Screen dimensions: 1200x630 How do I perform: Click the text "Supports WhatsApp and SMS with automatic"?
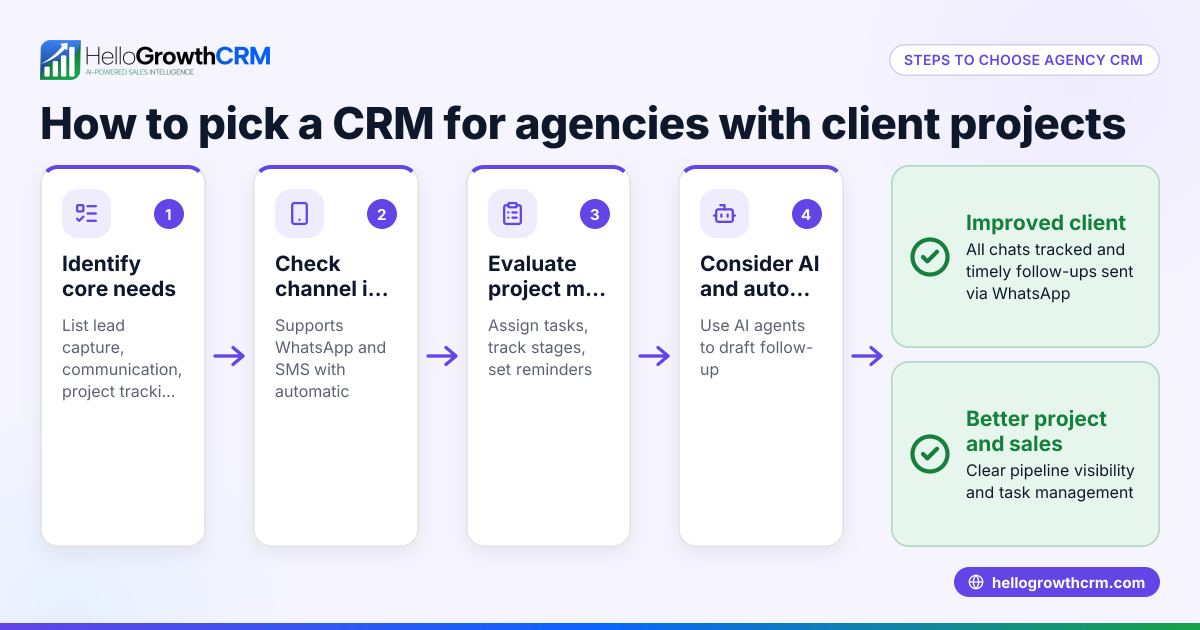[330, 358]
